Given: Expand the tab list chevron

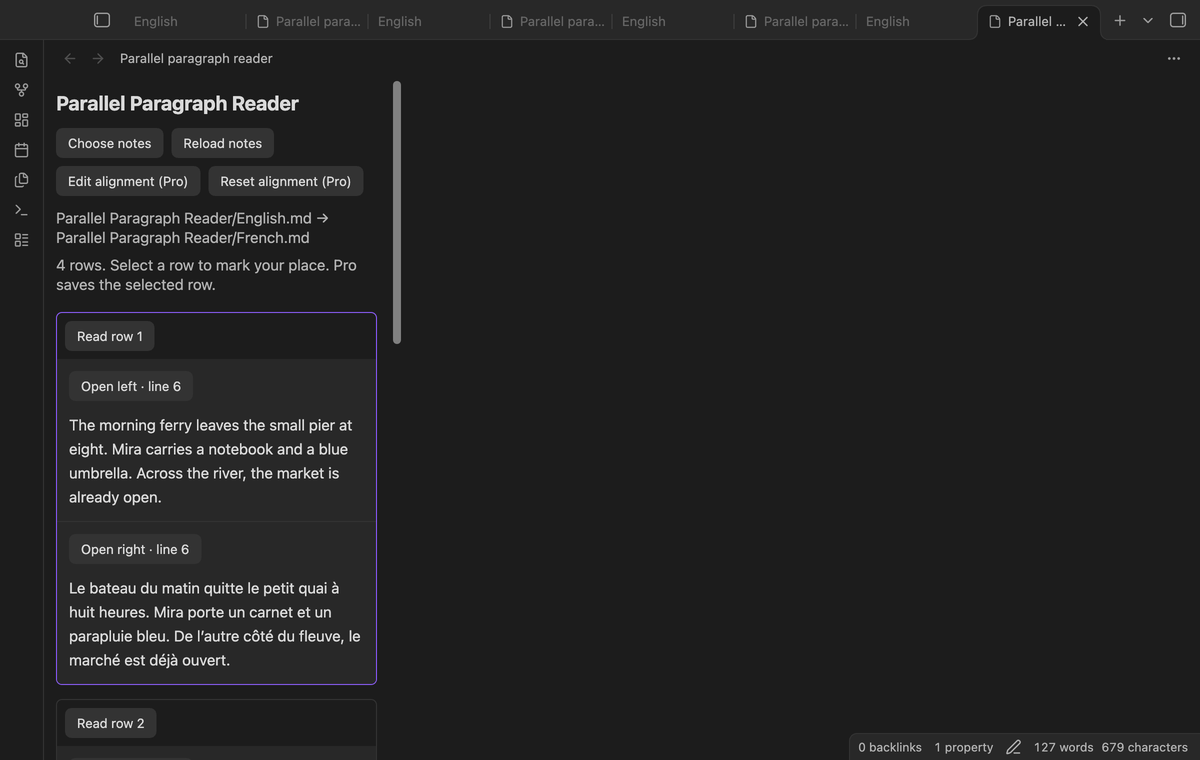Looking at the screenshot, I should click(1148, 20).
